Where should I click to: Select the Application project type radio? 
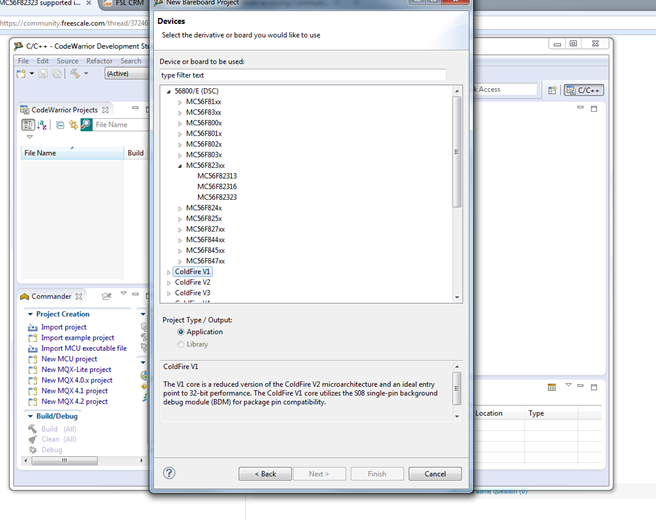pyautogui.click(x=181, y=332)
